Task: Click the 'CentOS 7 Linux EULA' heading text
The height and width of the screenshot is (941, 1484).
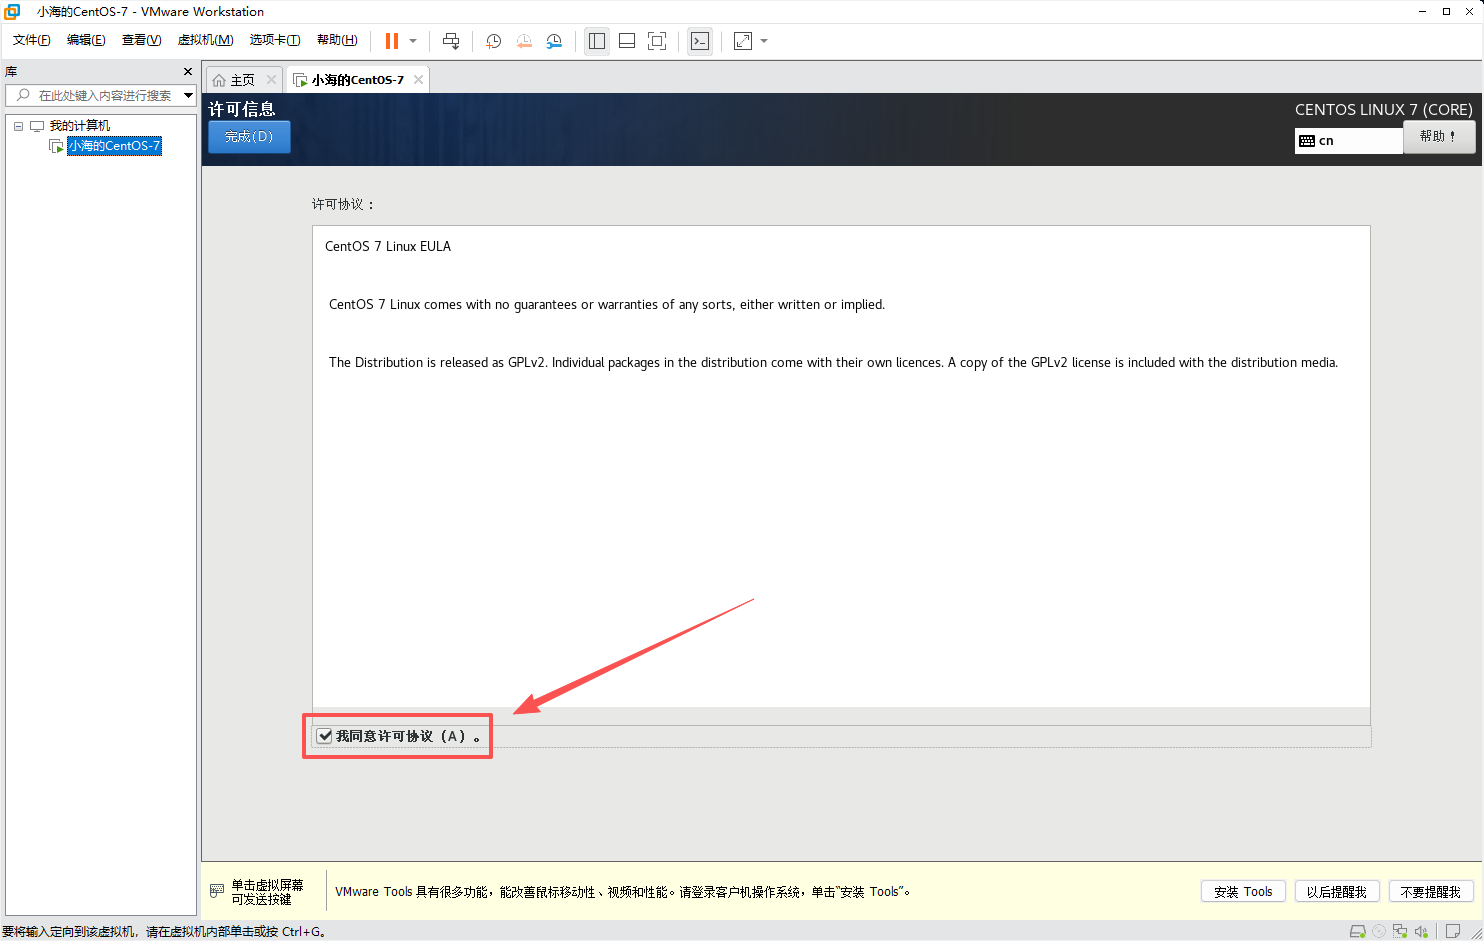Action: click(x=388, y=246)
